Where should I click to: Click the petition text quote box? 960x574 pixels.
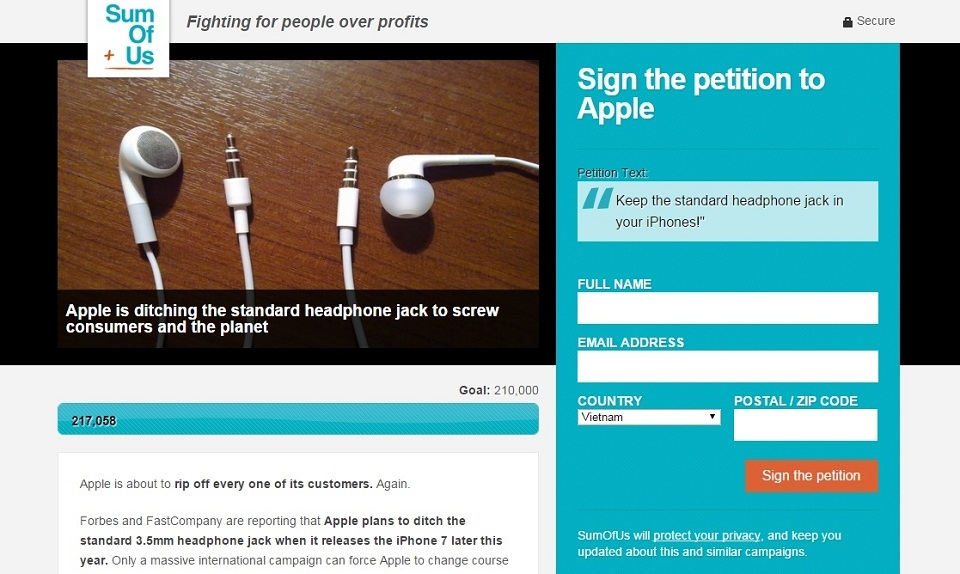pos(727,211)
